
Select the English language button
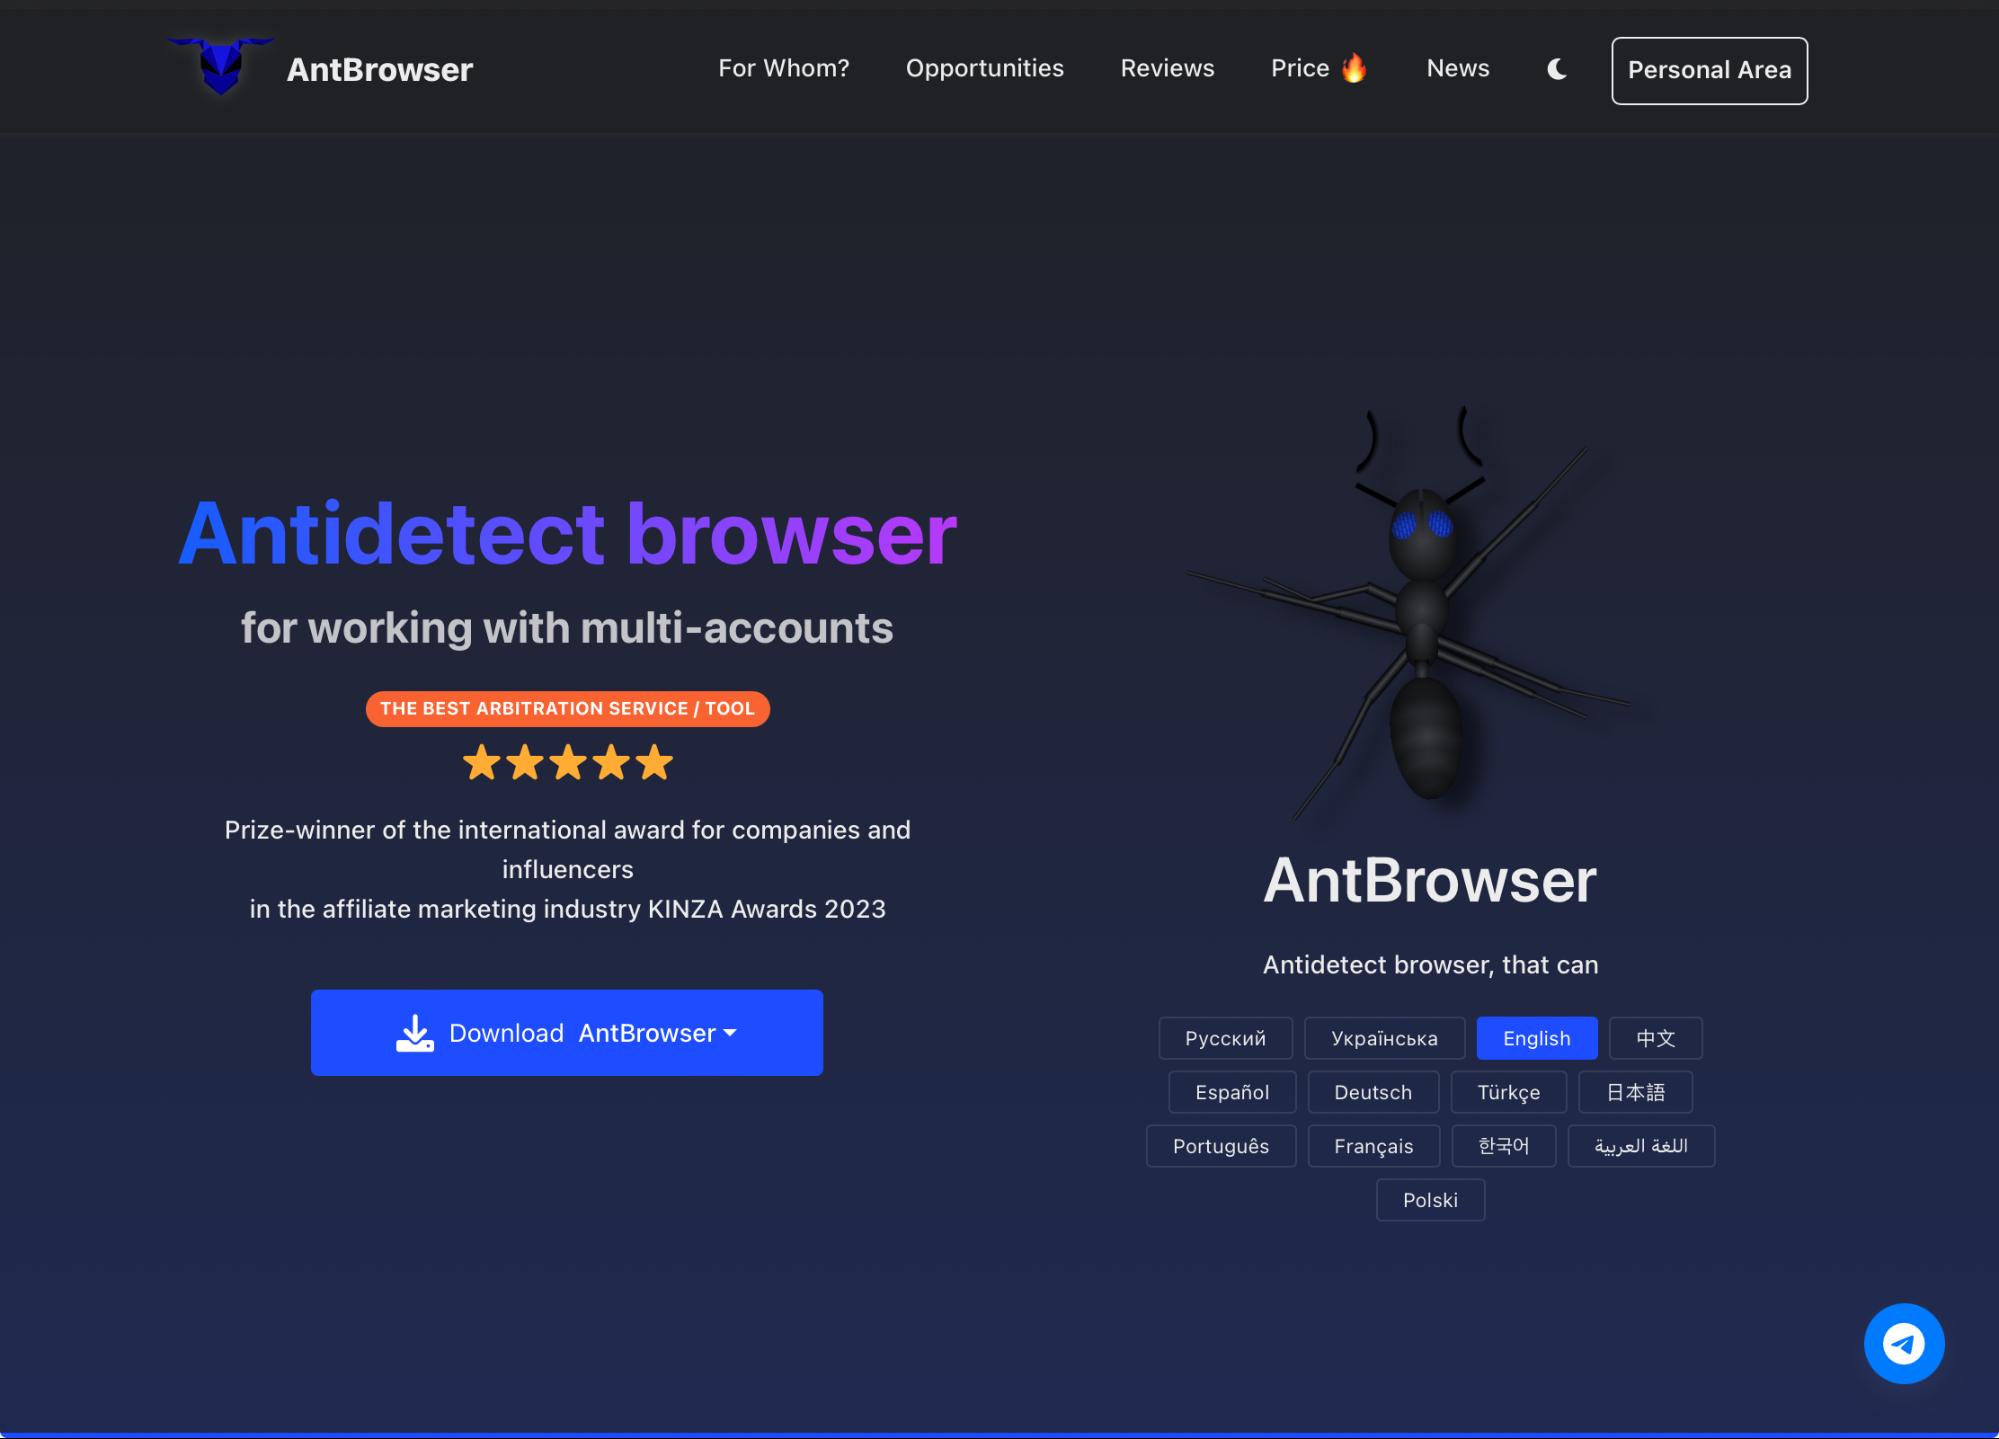[1535, 1037]
